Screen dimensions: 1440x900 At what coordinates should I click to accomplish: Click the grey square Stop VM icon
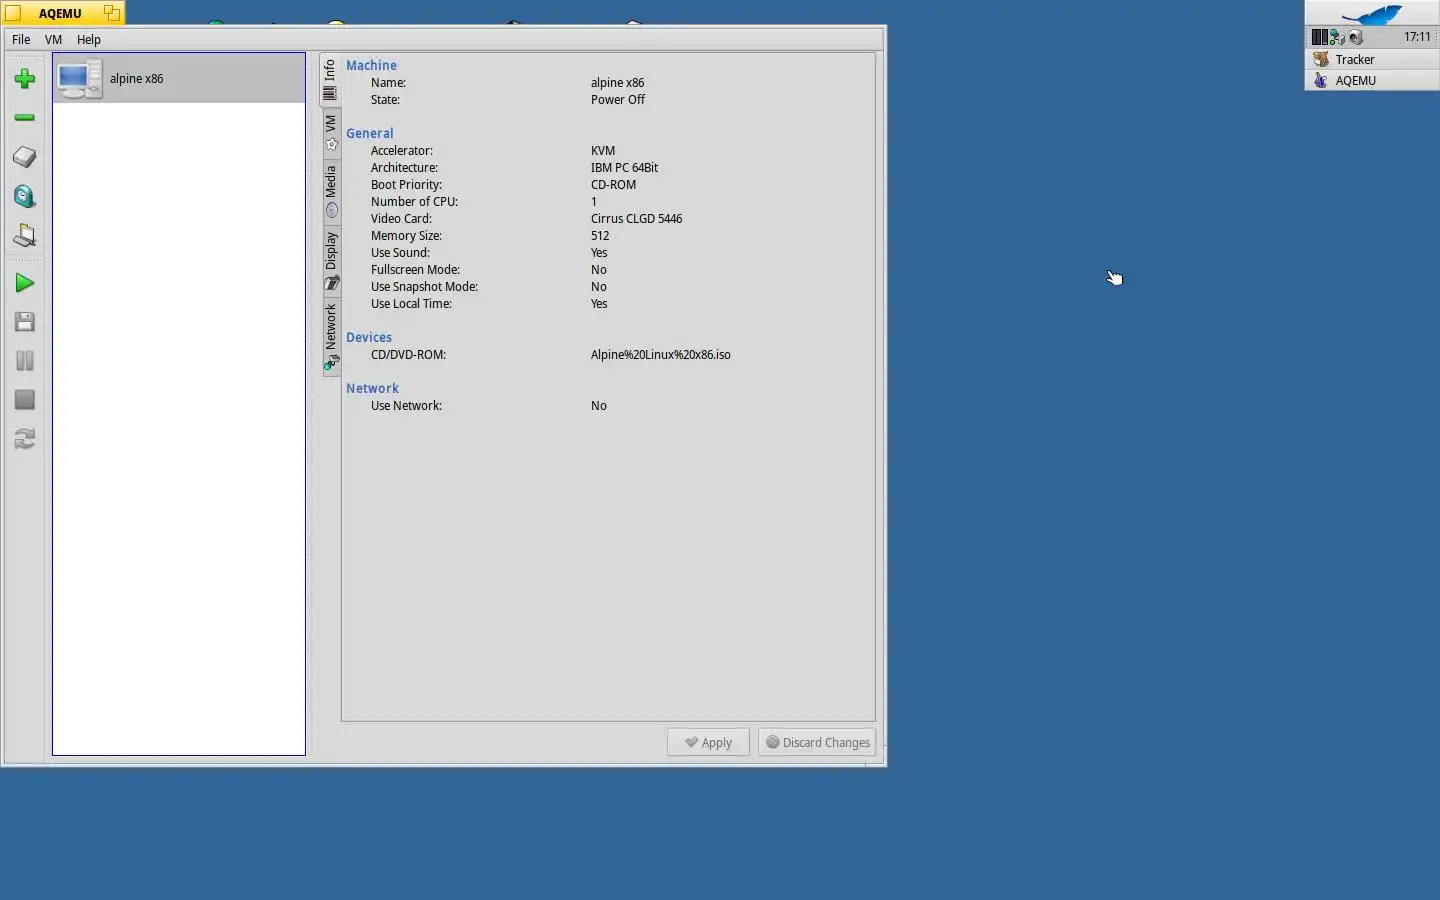click(x=24, y=400)
